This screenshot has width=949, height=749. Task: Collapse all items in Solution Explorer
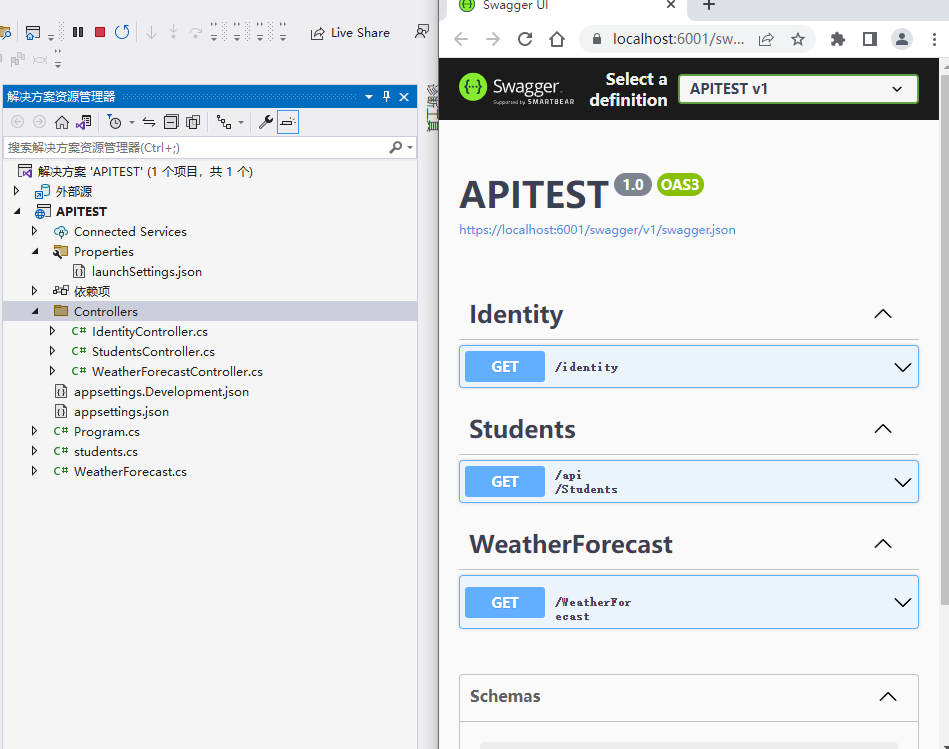[171, 122]
